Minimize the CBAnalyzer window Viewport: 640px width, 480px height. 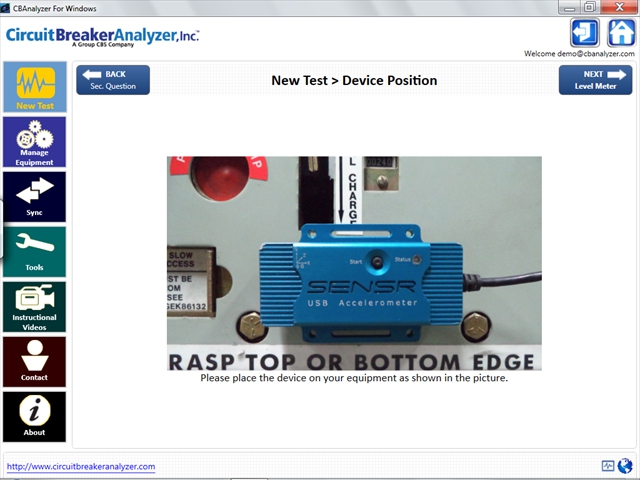[569, 7]
